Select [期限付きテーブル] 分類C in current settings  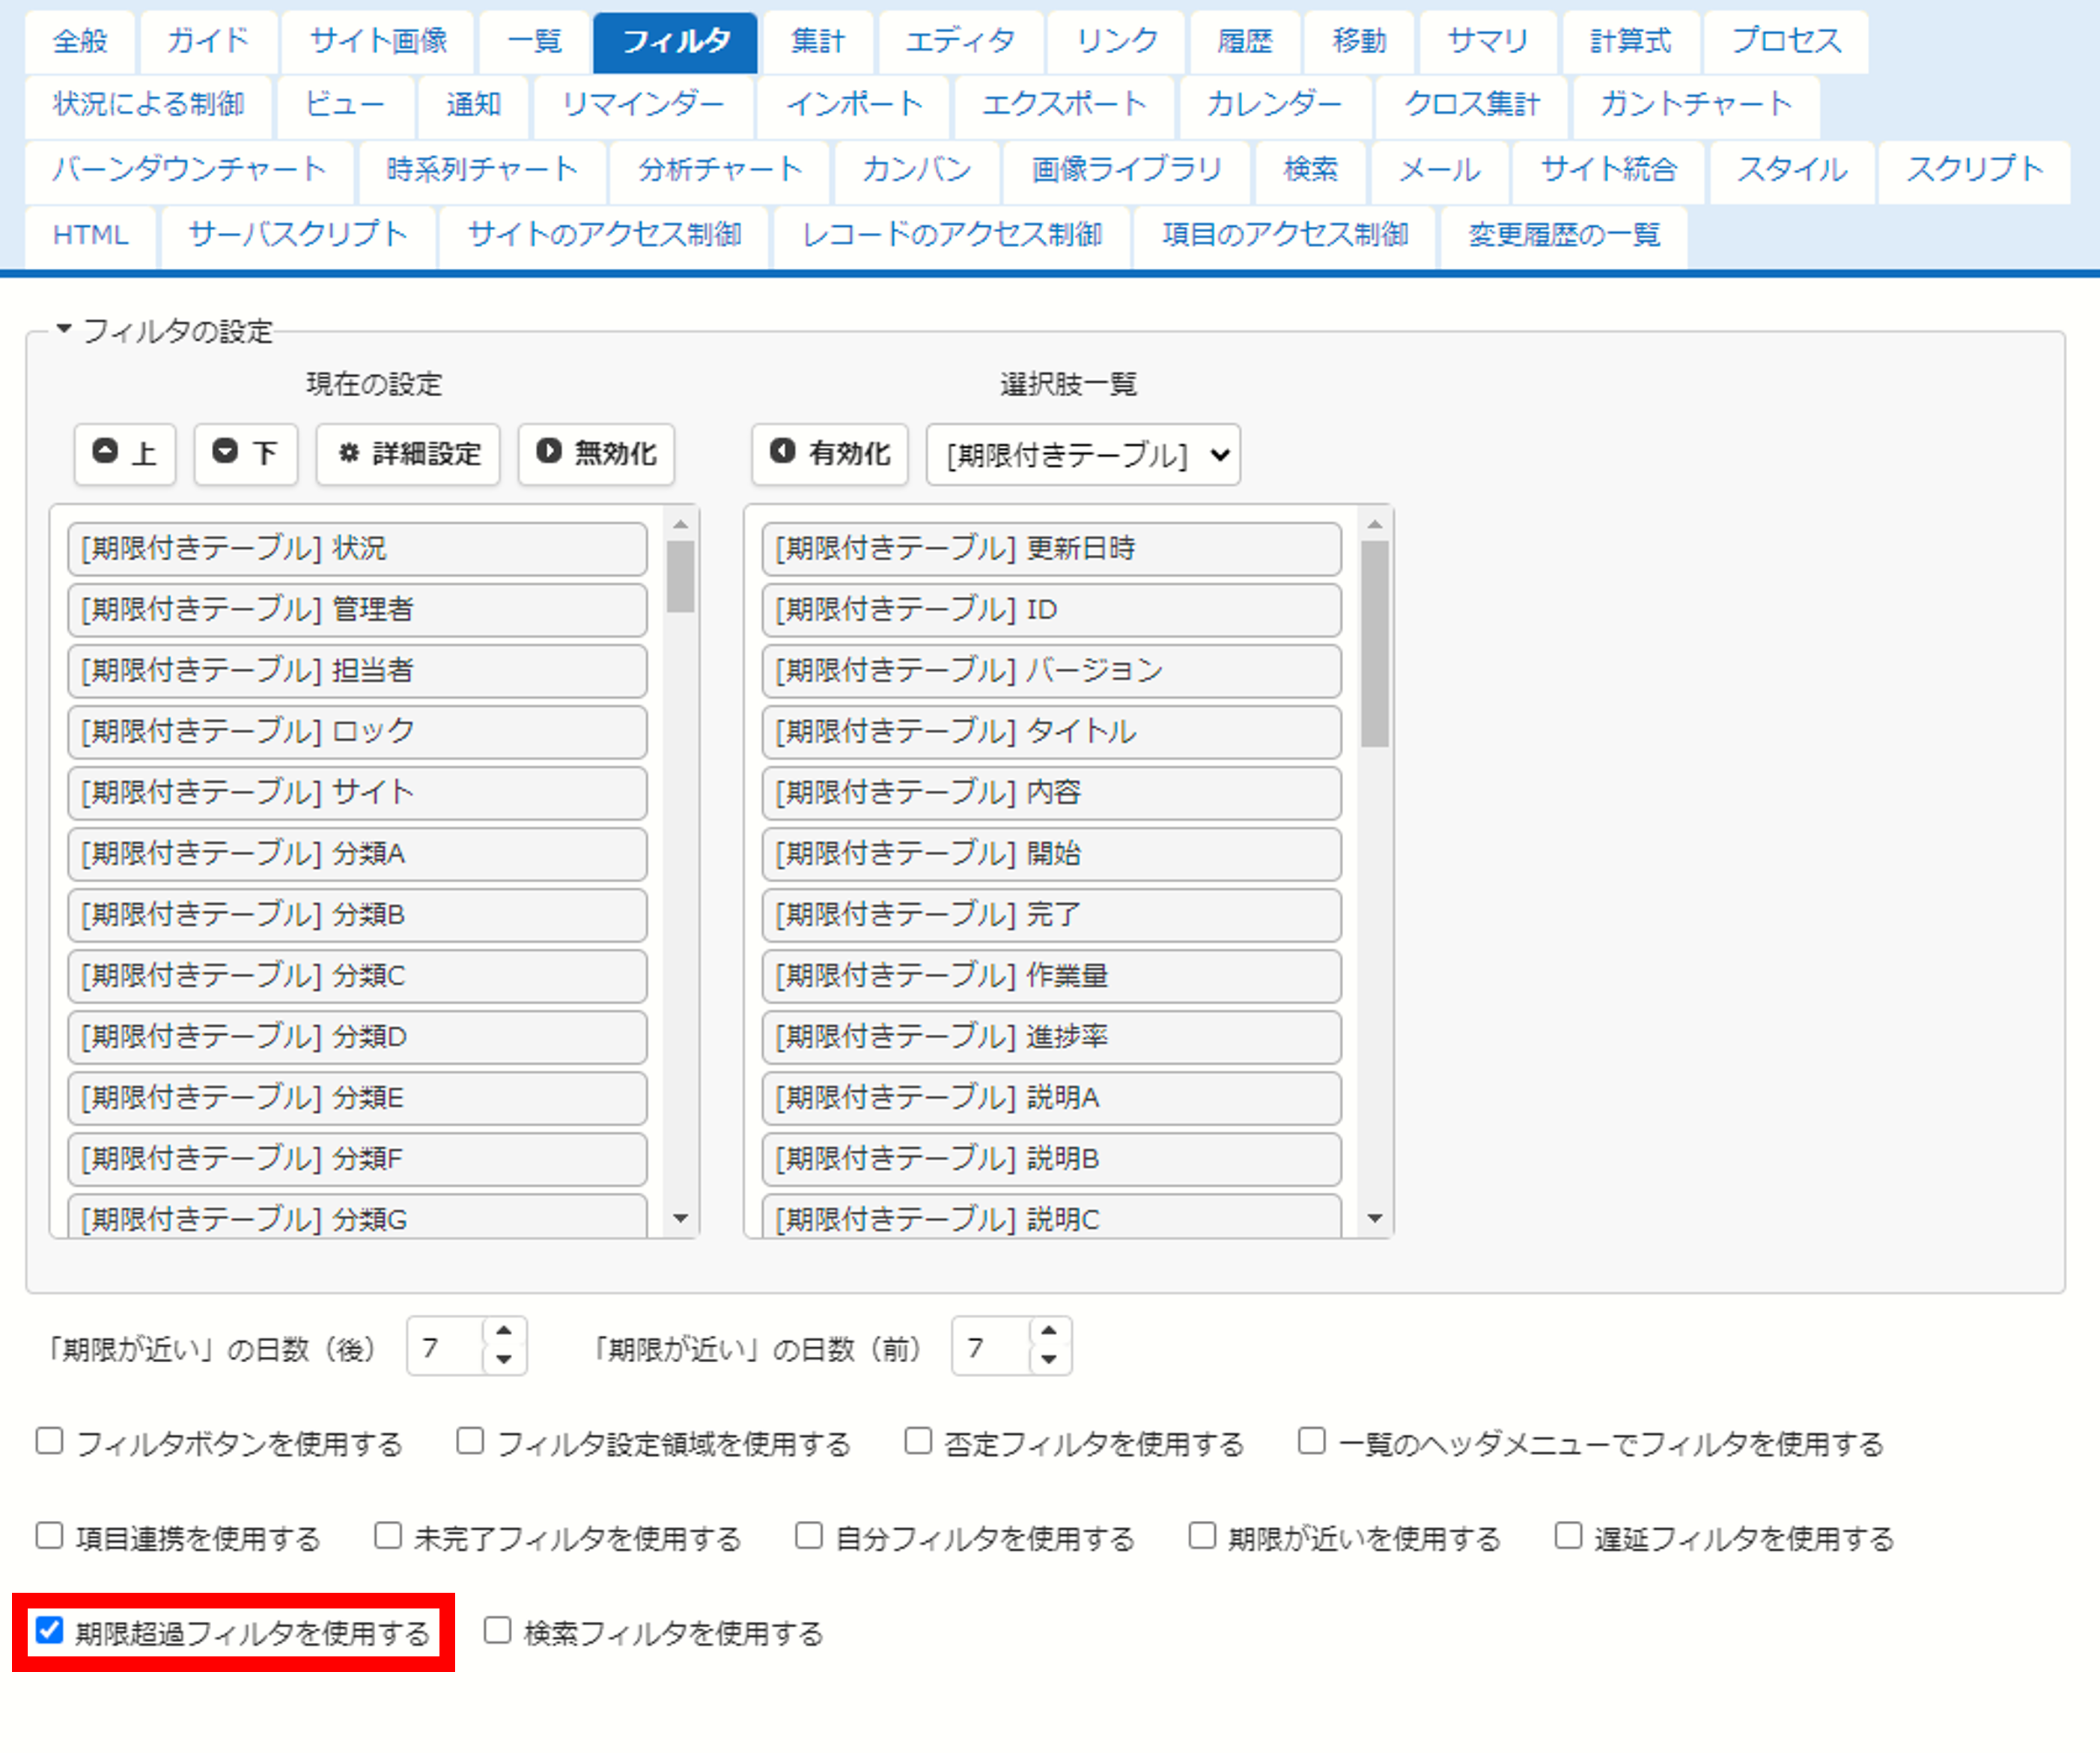pos(357,976)
